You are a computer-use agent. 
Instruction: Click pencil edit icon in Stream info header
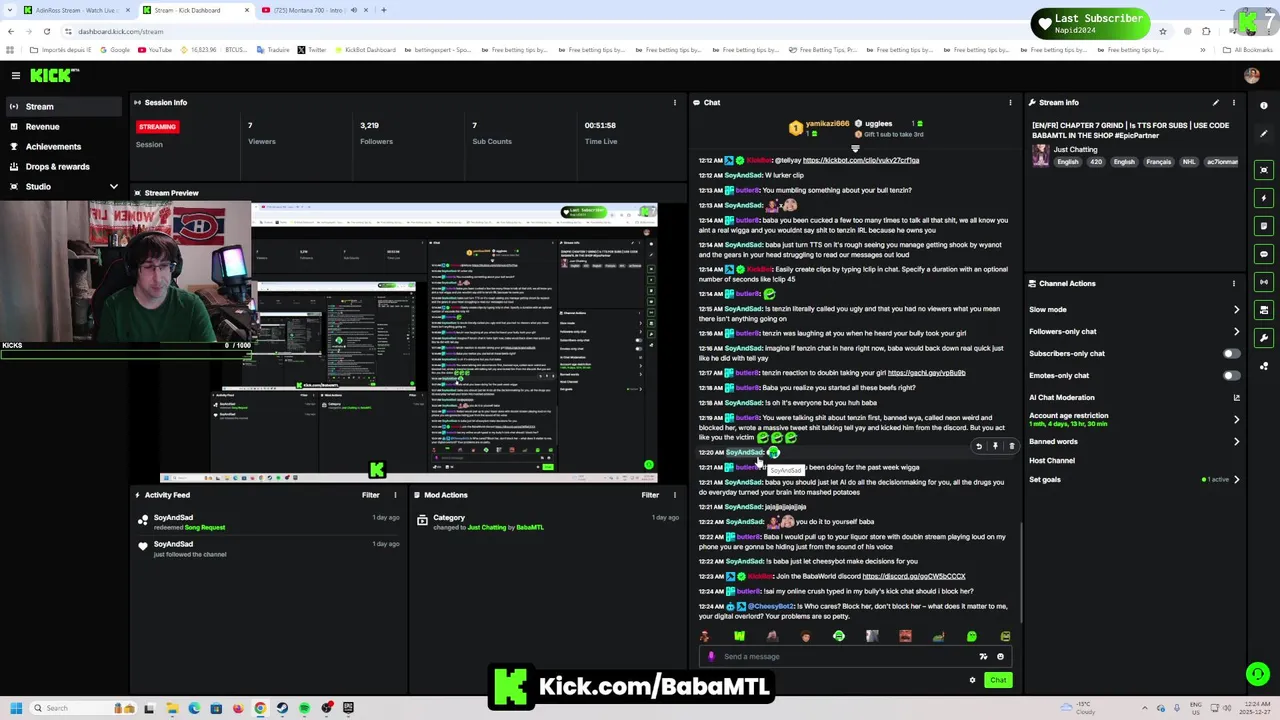pyautogui.click(x=1216, y=102)
